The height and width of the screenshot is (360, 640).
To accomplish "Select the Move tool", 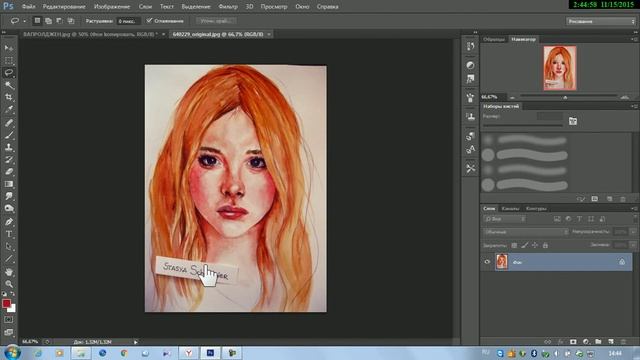I will (9, 48).
